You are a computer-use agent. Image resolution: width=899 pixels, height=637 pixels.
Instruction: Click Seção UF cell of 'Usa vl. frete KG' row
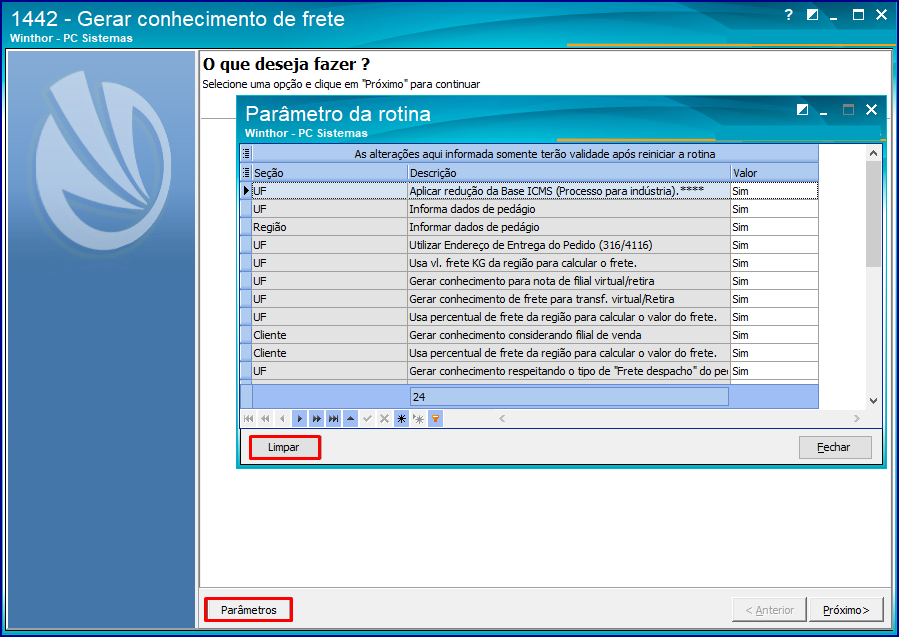(330, 263)
